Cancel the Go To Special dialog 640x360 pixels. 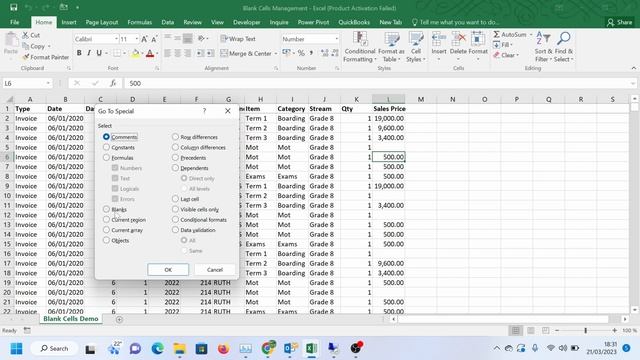(215, 269)
